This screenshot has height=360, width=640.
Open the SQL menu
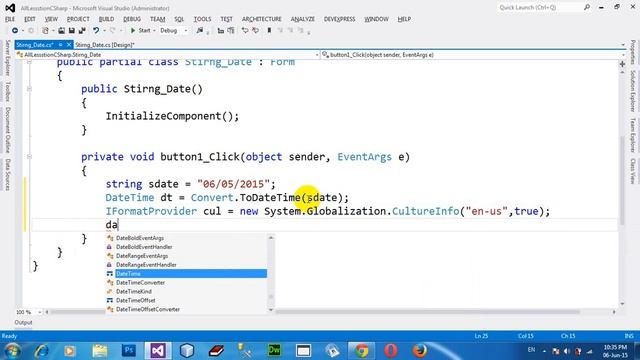pyautogui.click(x=179, y=19)
